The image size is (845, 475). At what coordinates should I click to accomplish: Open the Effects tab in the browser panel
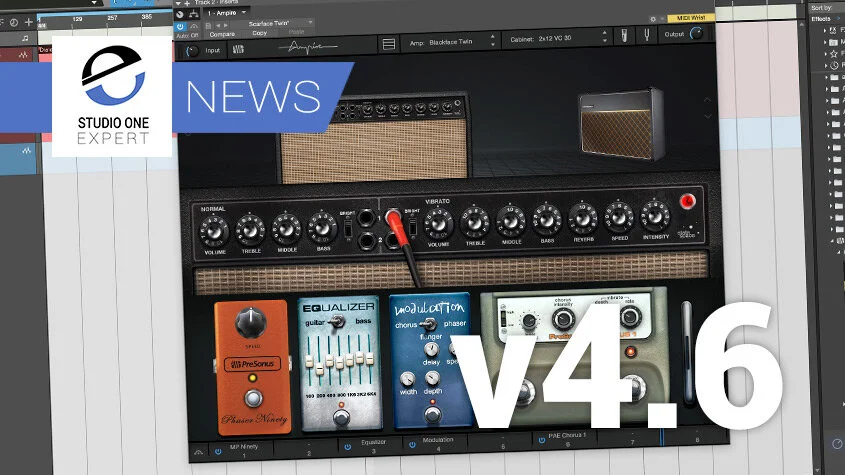coord(821,19)
